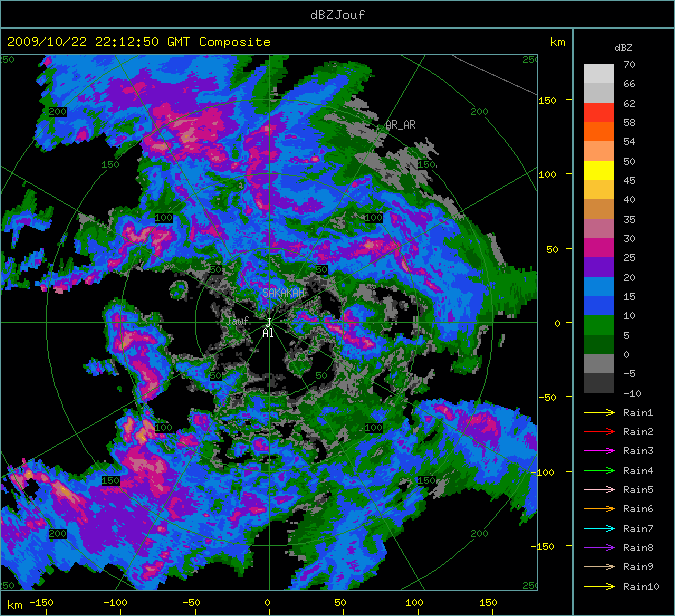Click the -10 value on dBZ scale
This screenshot has height=616, width=675.
(632, 393)
